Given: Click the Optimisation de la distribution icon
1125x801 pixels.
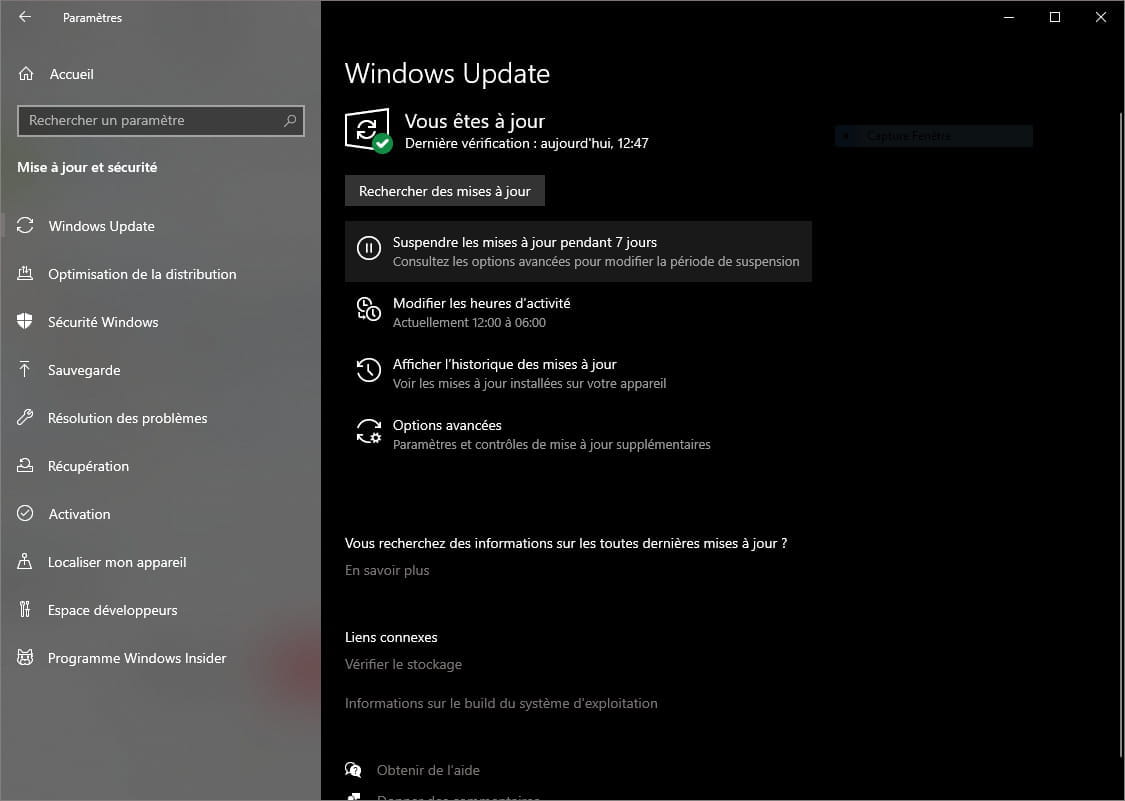Looking at the screenshot, I should [x=25, y=273].
